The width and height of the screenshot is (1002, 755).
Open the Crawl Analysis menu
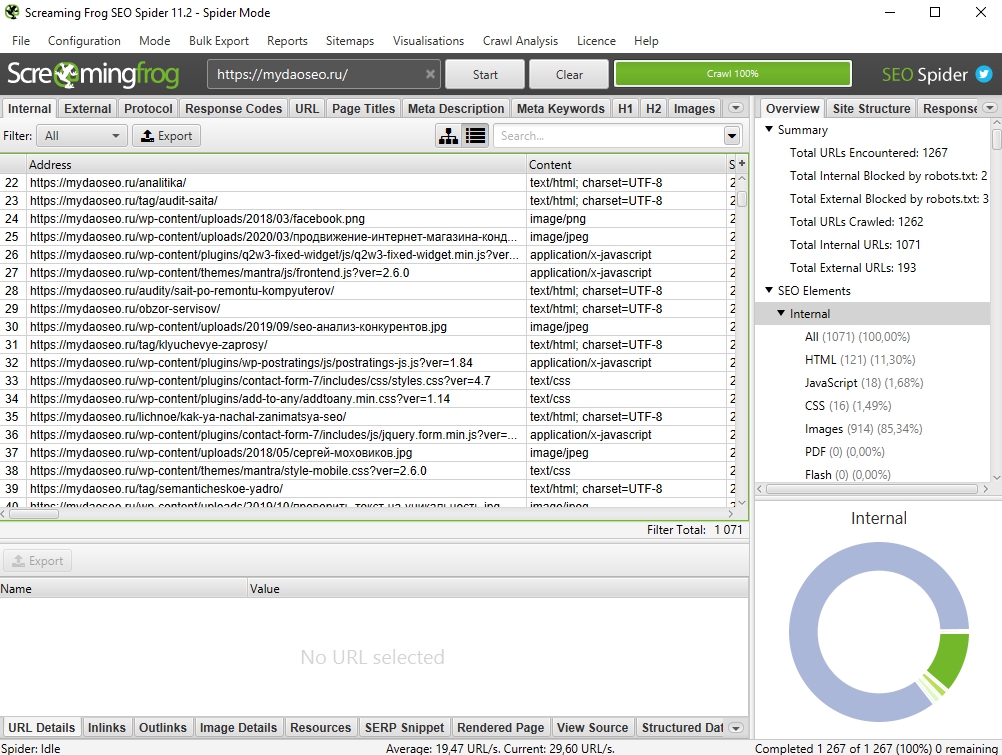coord(520,40)
